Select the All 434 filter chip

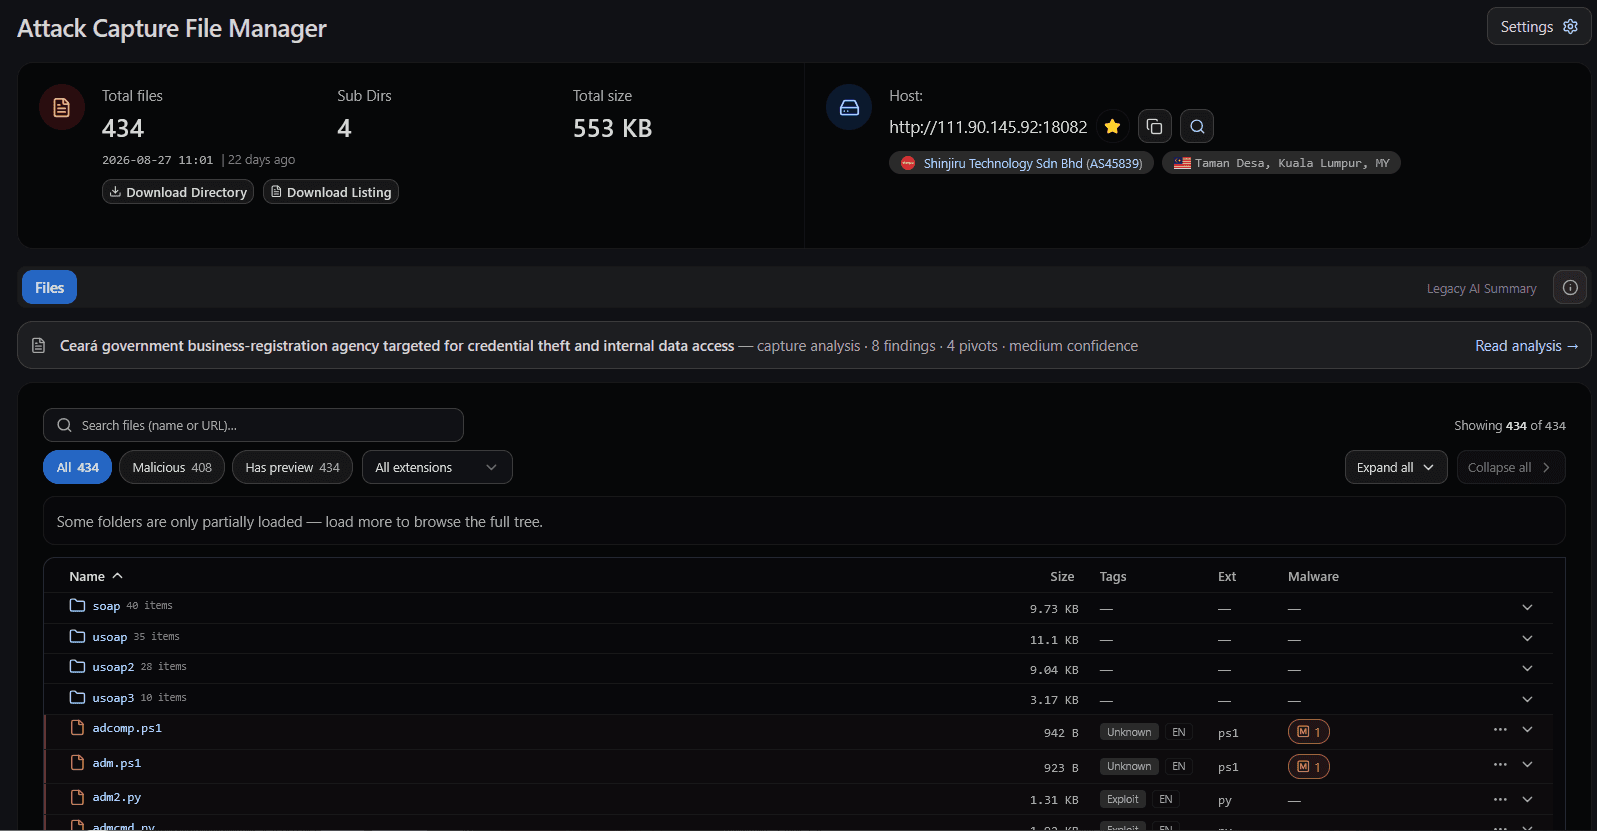point(77,467)
